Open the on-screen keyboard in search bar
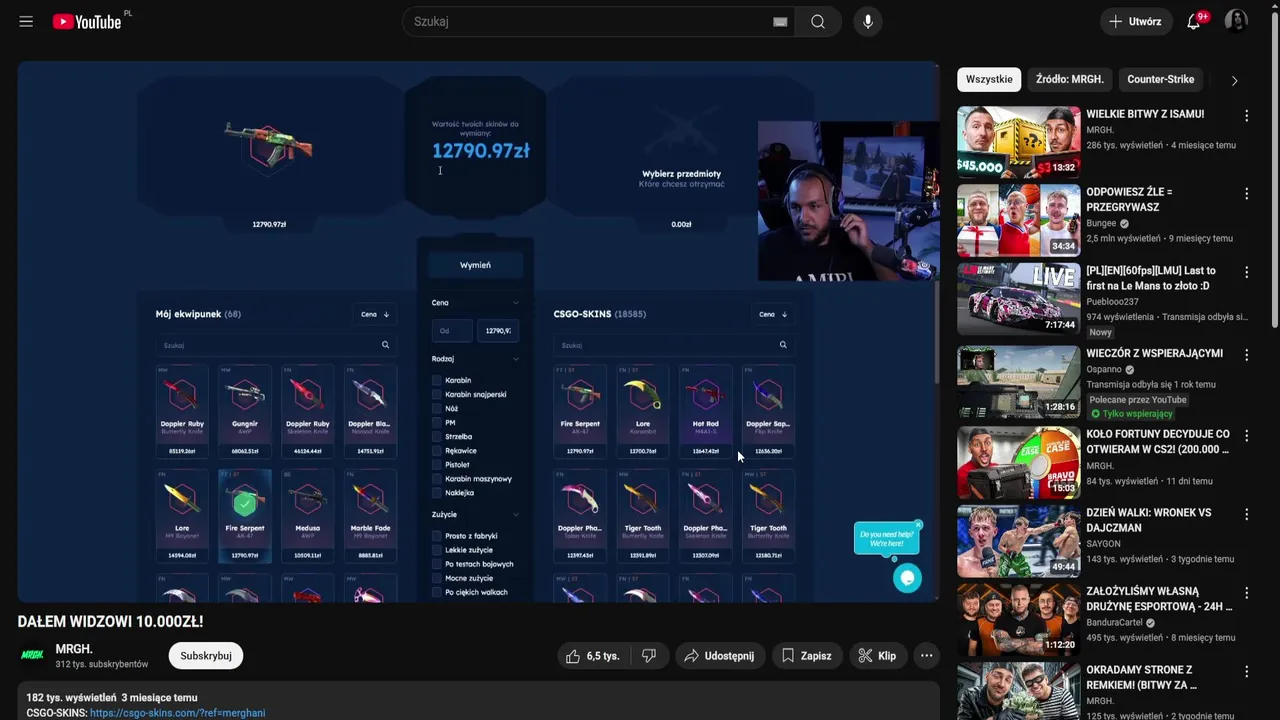Viewport: 1280px width, 720px height. (780, 22)
